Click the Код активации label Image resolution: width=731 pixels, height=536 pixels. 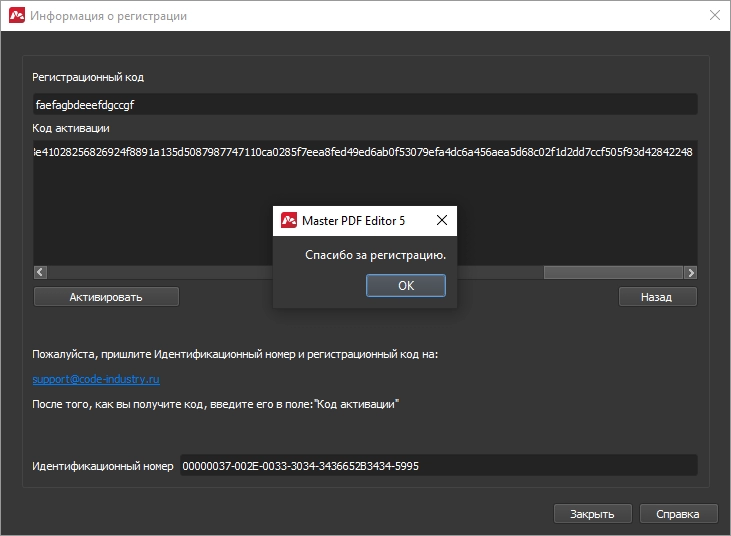pos(71,128)
